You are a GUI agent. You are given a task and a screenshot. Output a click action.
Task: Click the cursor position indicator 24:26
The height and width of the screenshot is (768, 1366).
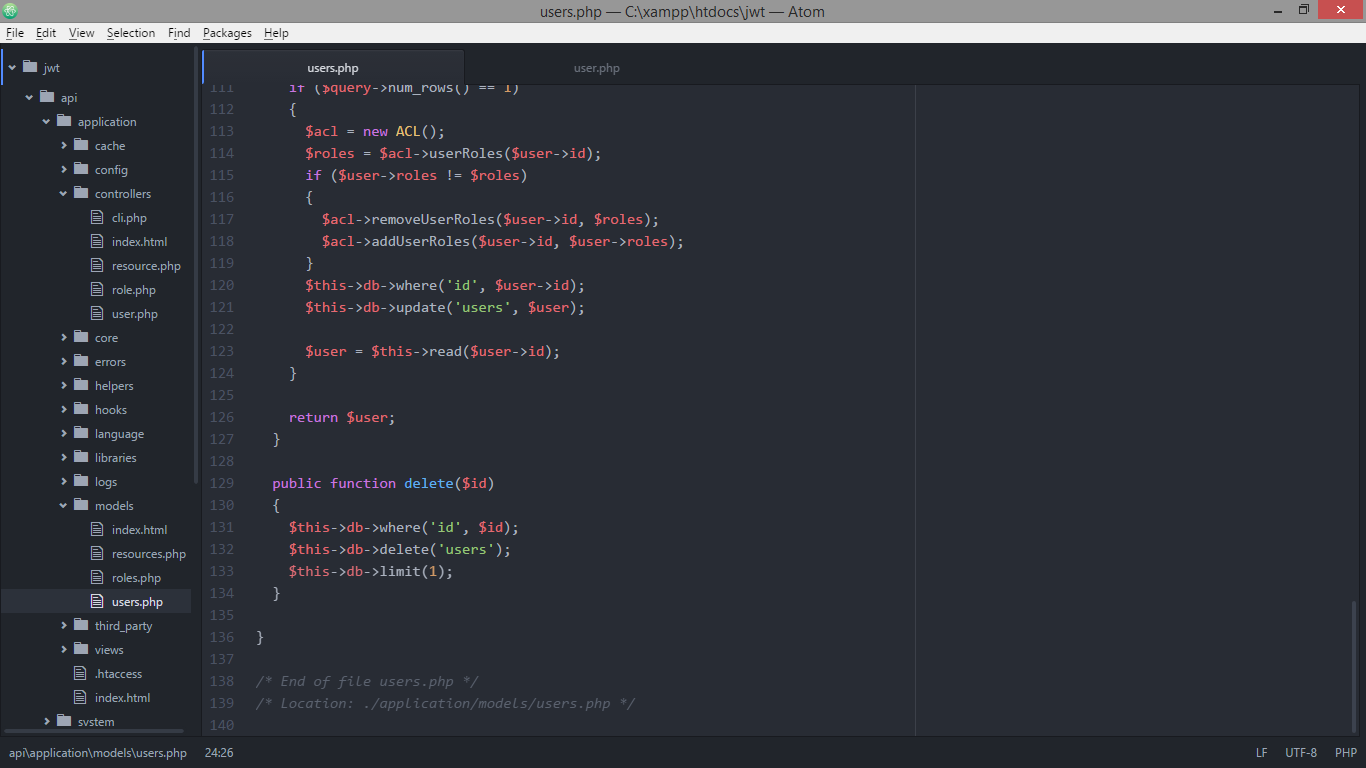click(218, 752)
